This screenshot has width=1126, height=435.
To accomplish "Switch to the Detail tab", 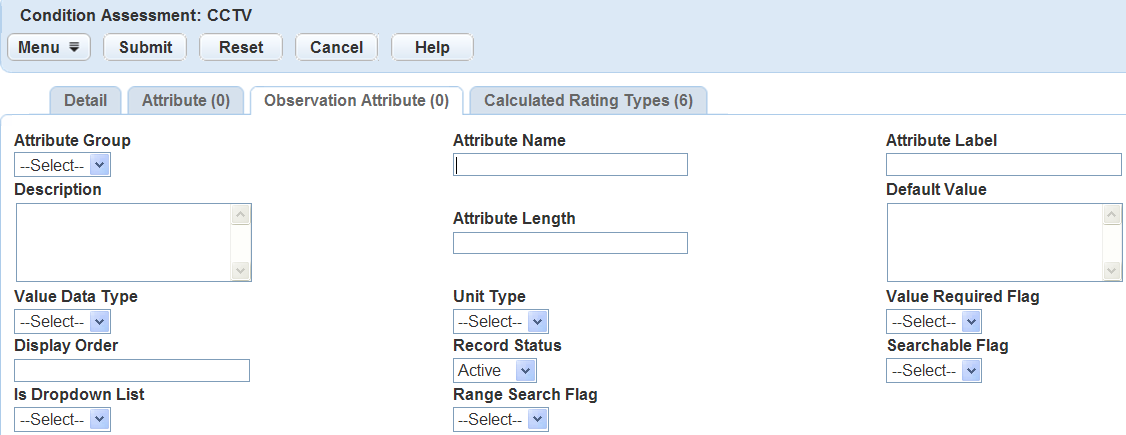I will (x=85, y=100).
